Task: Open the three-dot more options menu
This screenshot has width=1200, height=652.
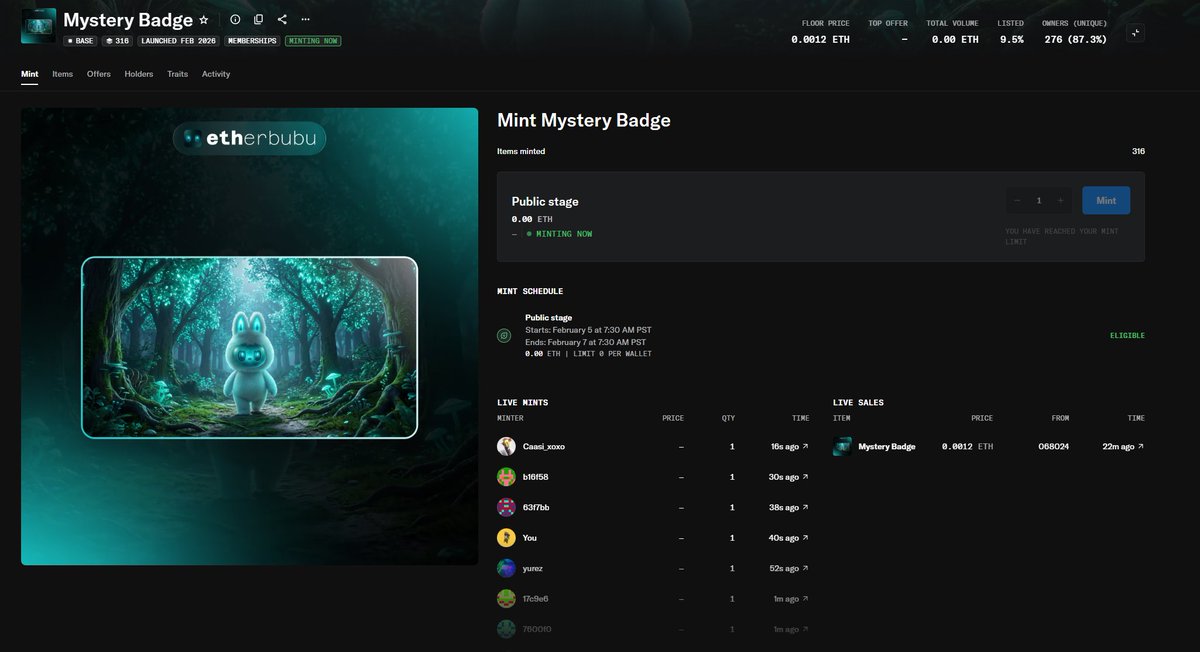Action: tap(305, 20)
